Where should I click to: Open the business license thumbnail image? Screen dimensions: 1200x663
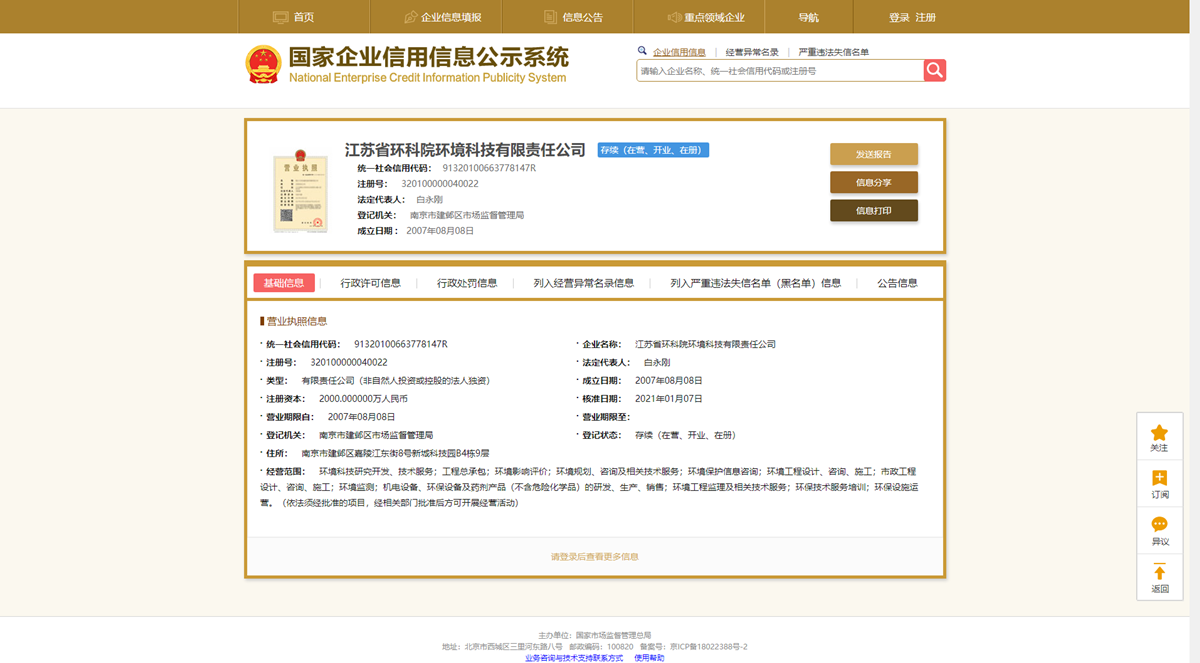(x=301, y=193)
